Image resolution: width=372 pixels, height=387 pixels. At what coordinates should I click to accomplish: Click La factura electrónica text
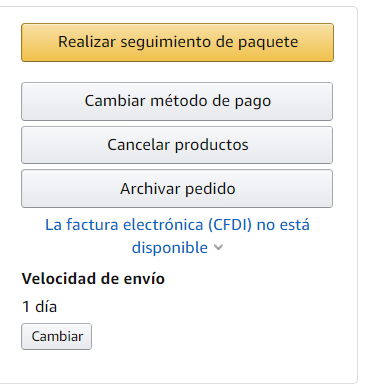[124, 225]
